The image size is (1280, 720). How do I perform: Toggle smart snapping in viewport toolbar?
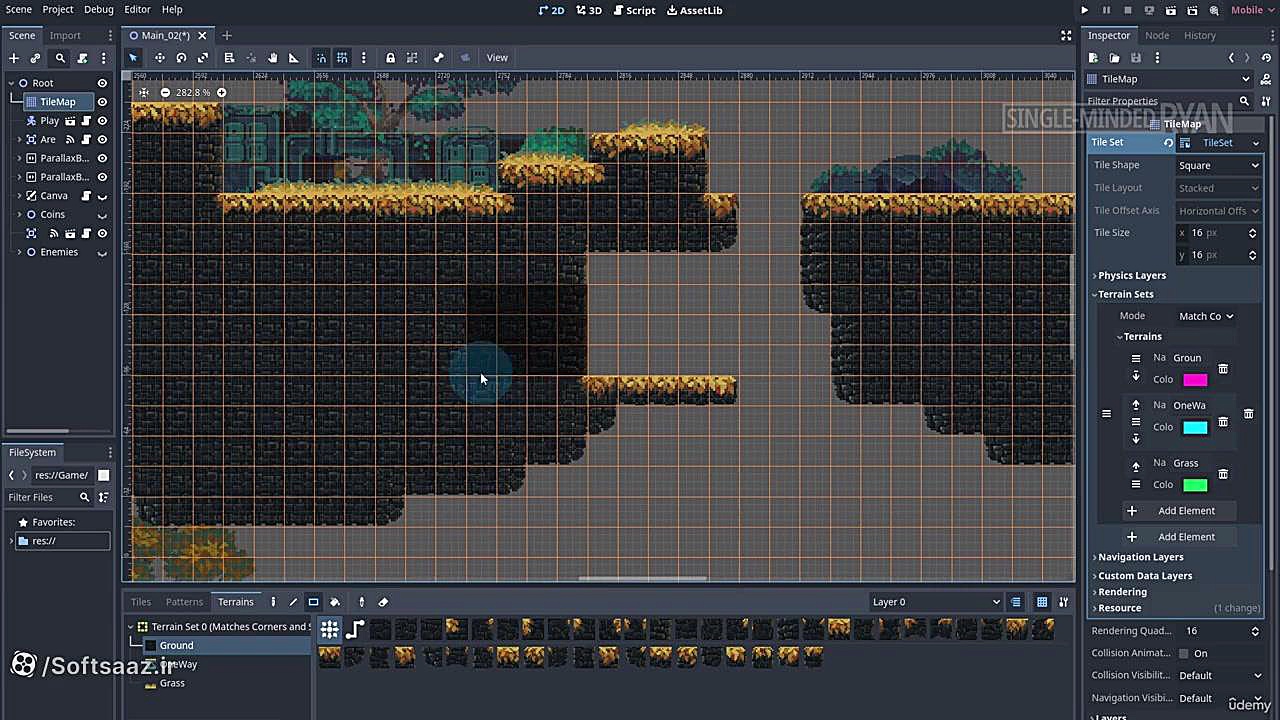coord(321,58)
